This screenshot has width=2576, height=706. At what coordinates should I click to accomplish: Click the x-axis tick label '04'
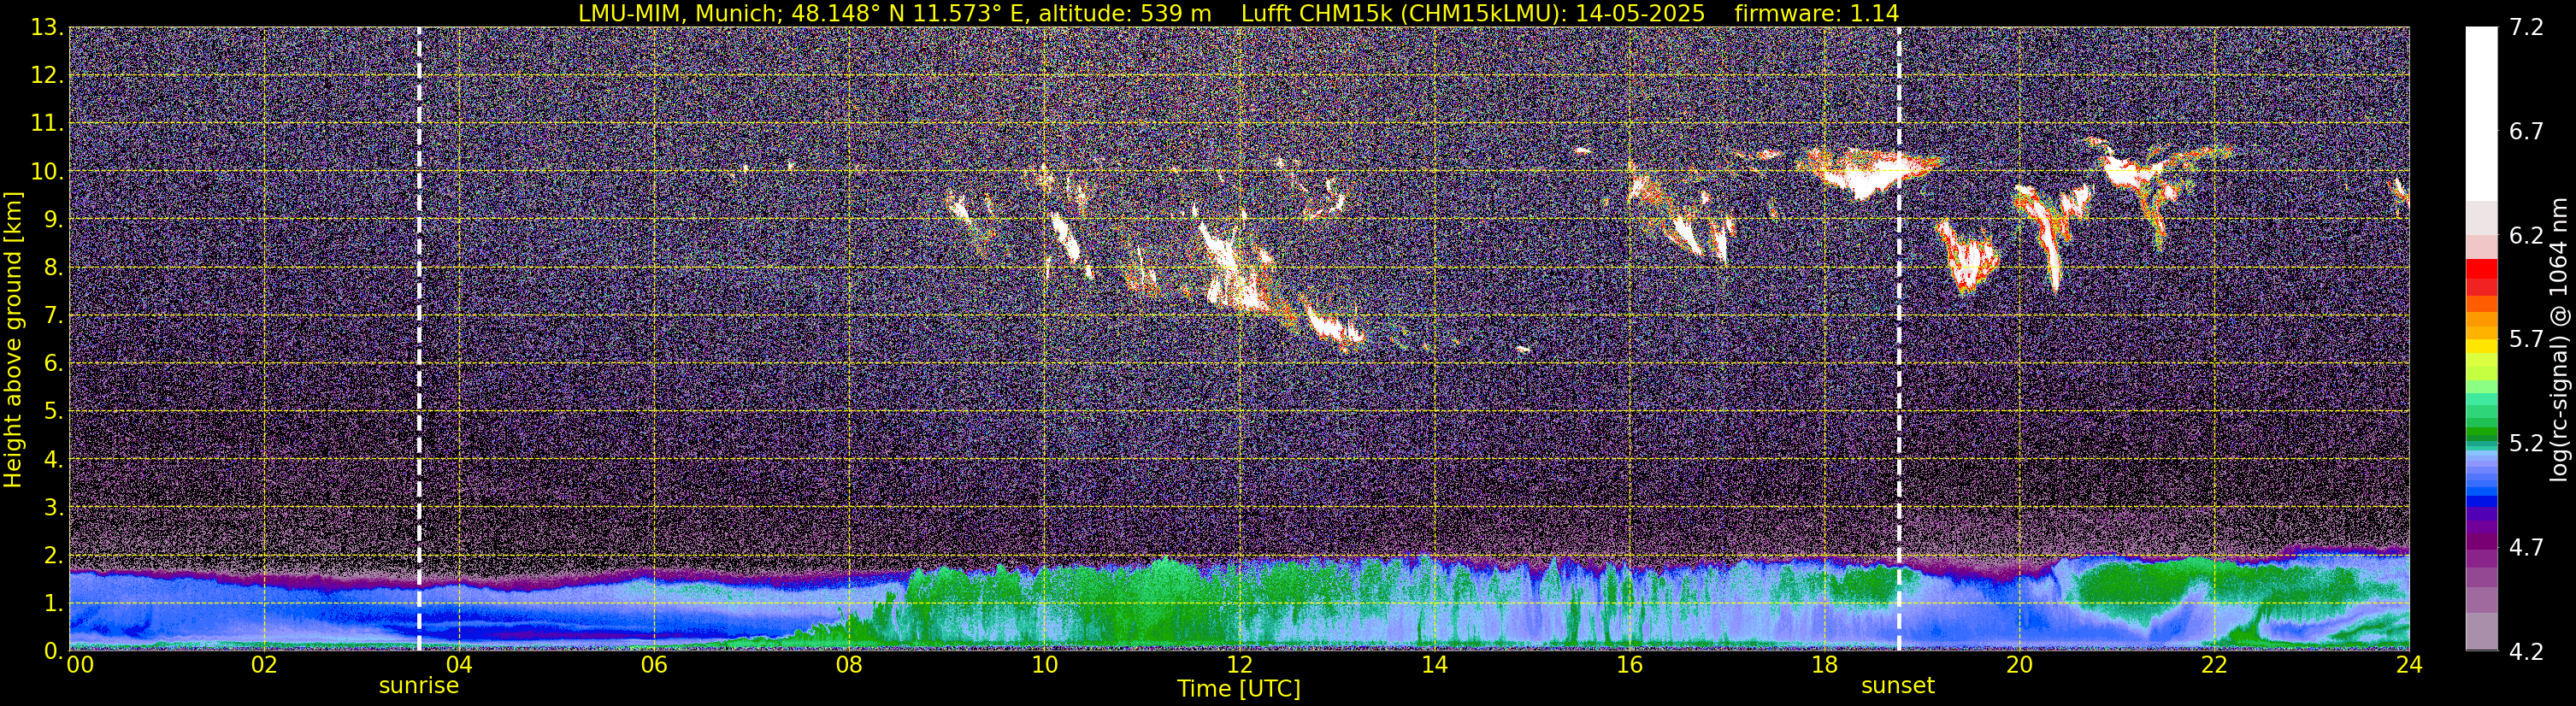click(x=458, y=665)
